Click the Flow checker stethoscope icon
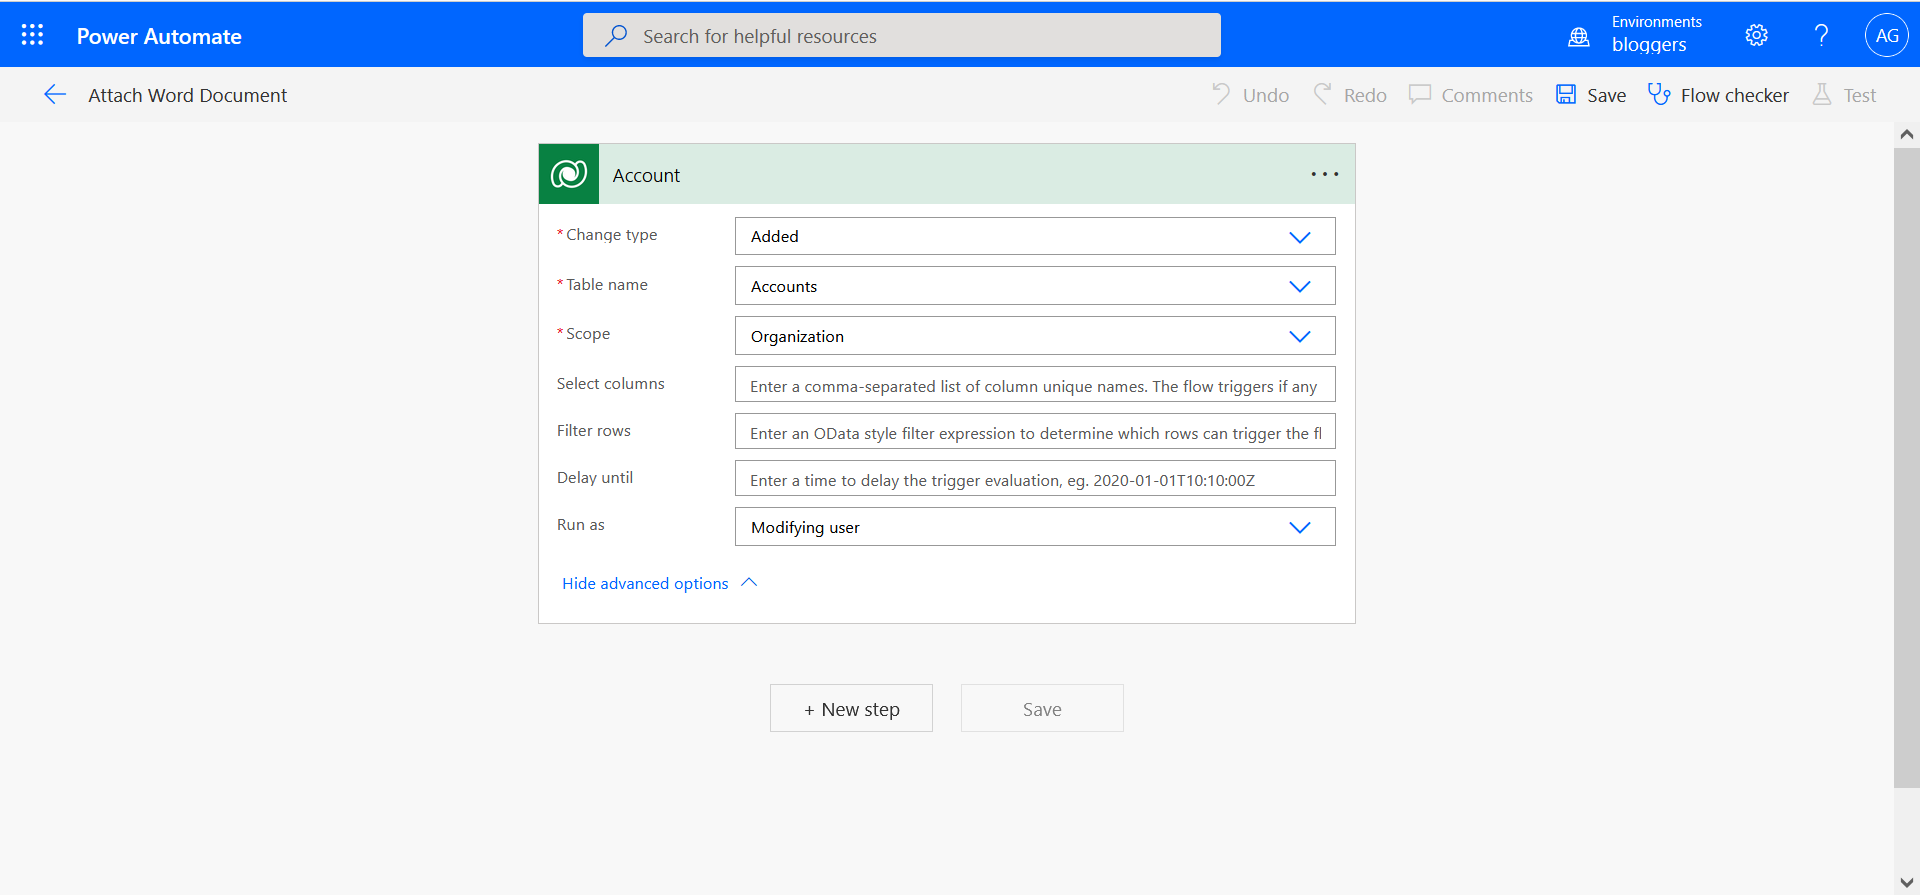 click(1659, 94)
